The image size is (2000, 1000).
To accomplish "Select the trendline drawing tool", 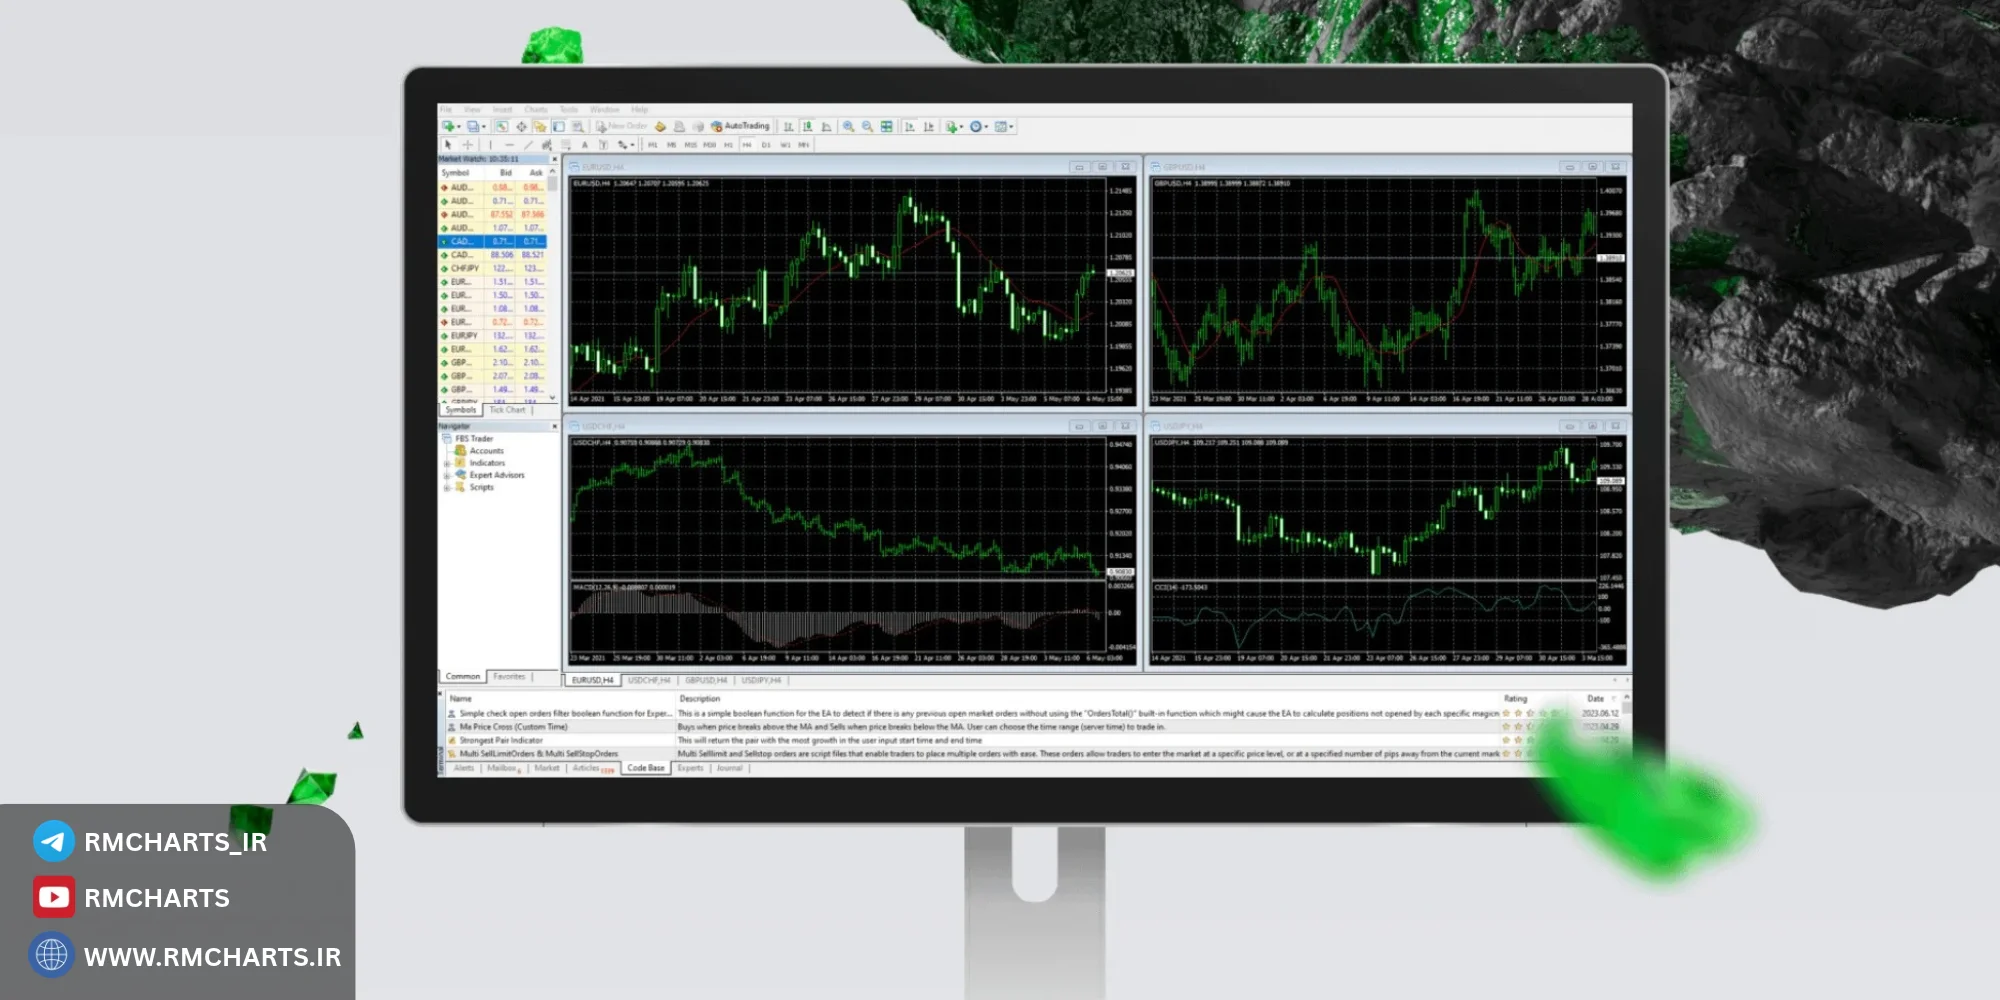I will pyautogui.click(x=529, y=145).
